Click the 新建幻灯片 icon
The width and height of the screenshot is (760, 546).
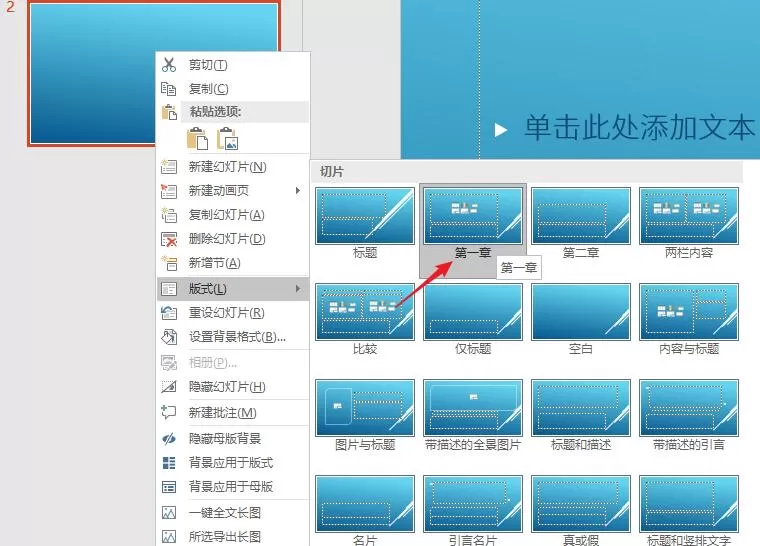point(169,167)
